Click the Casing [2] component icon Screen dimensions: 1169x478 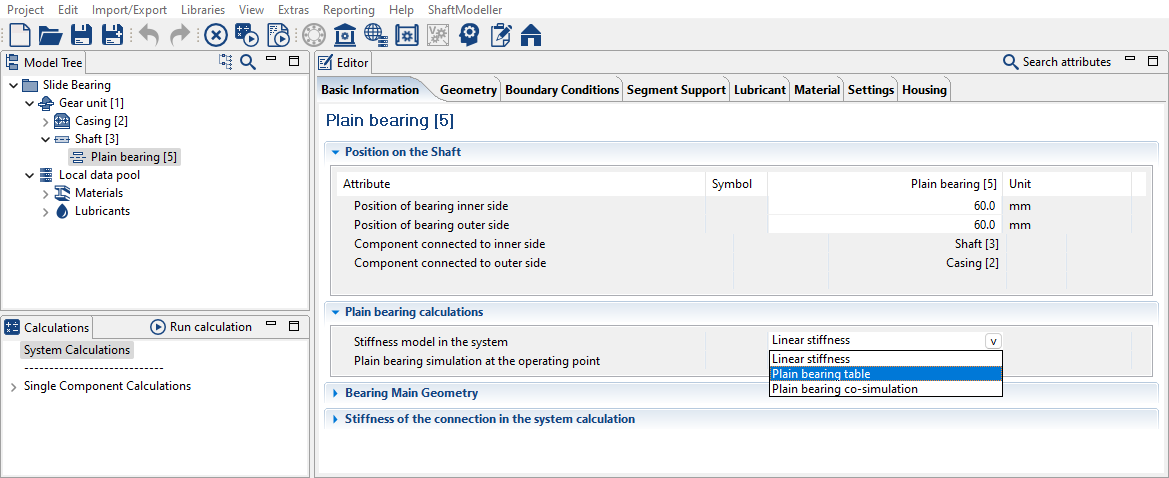point(63,121)
